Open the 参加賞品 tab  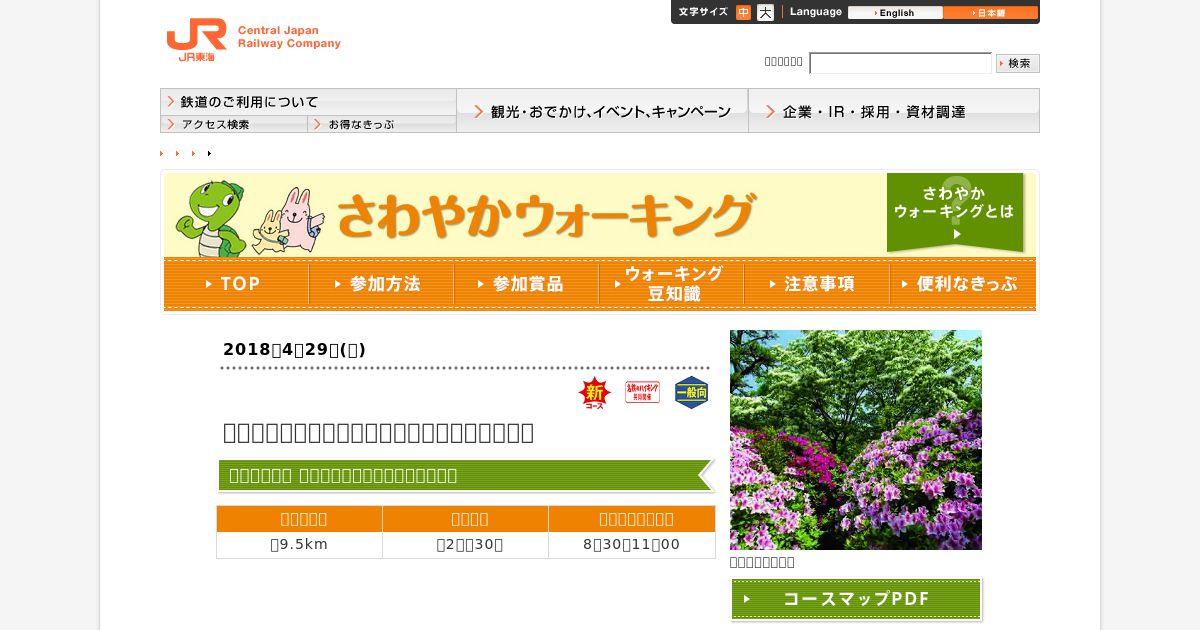(x=526, y=284)
